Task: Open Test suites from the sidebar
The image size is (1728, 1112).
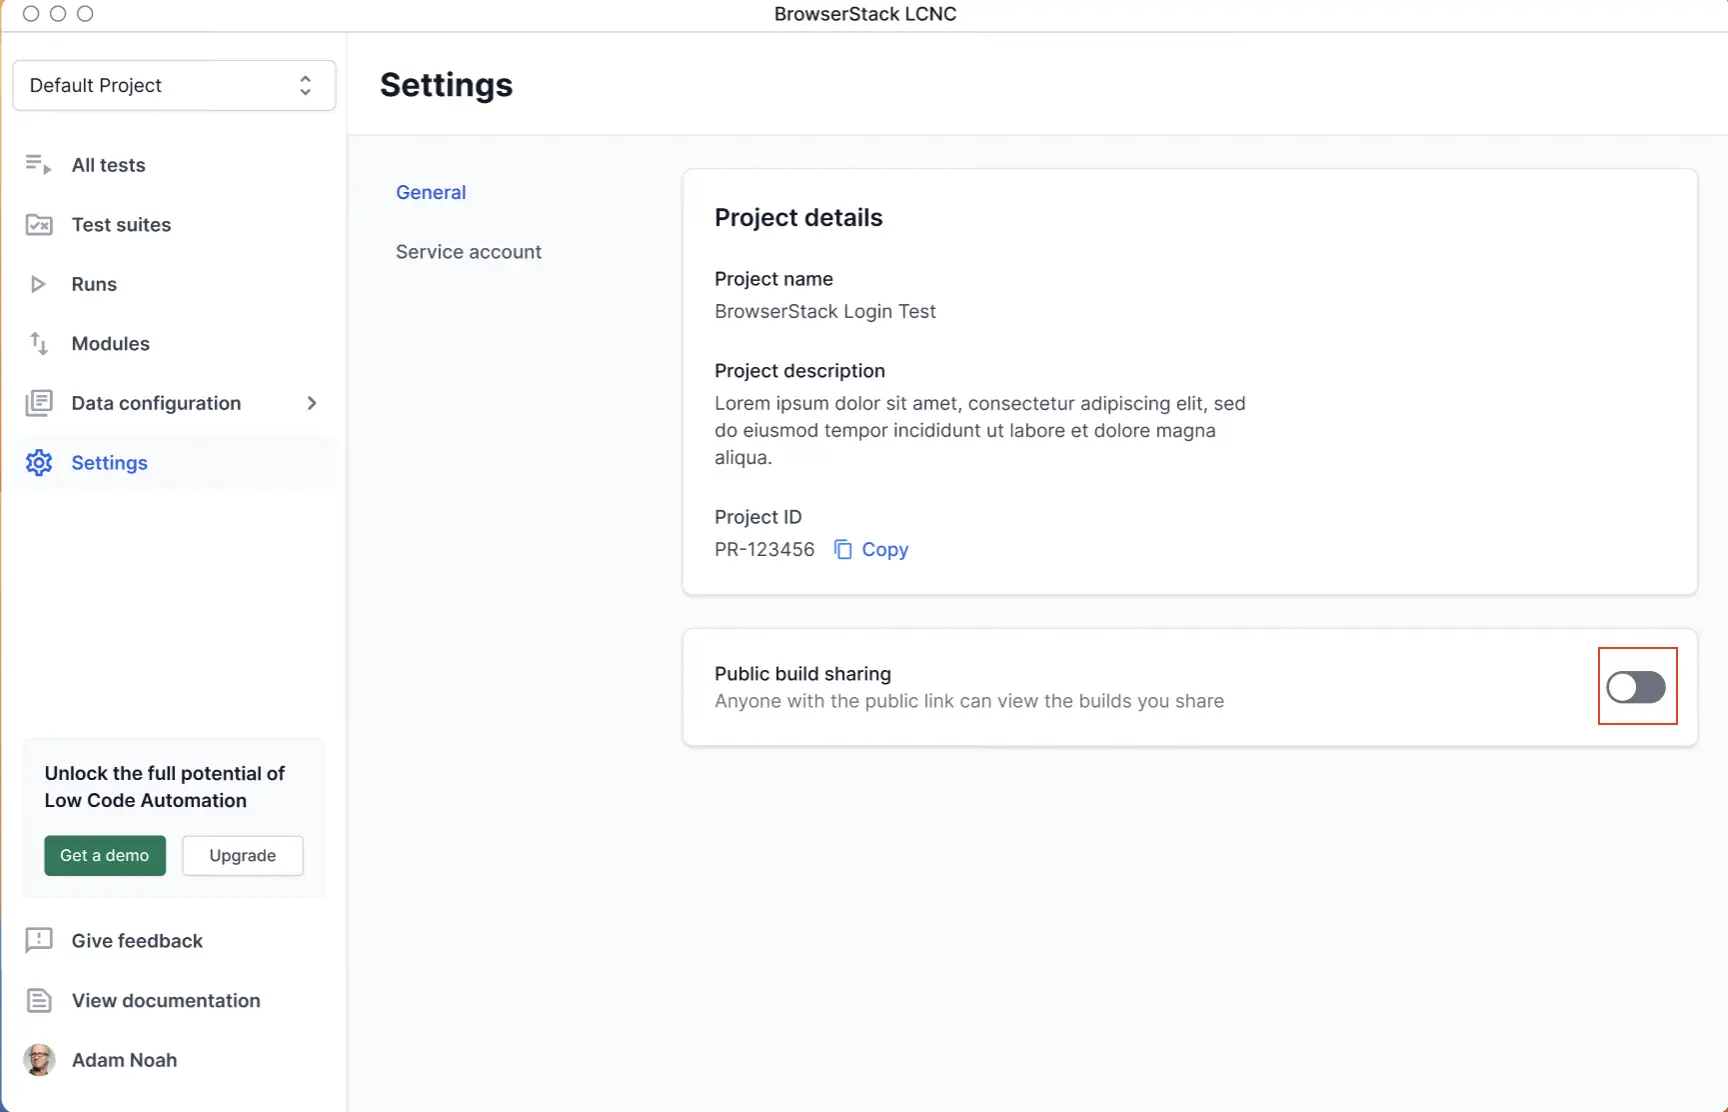Action: click(121, 225)
